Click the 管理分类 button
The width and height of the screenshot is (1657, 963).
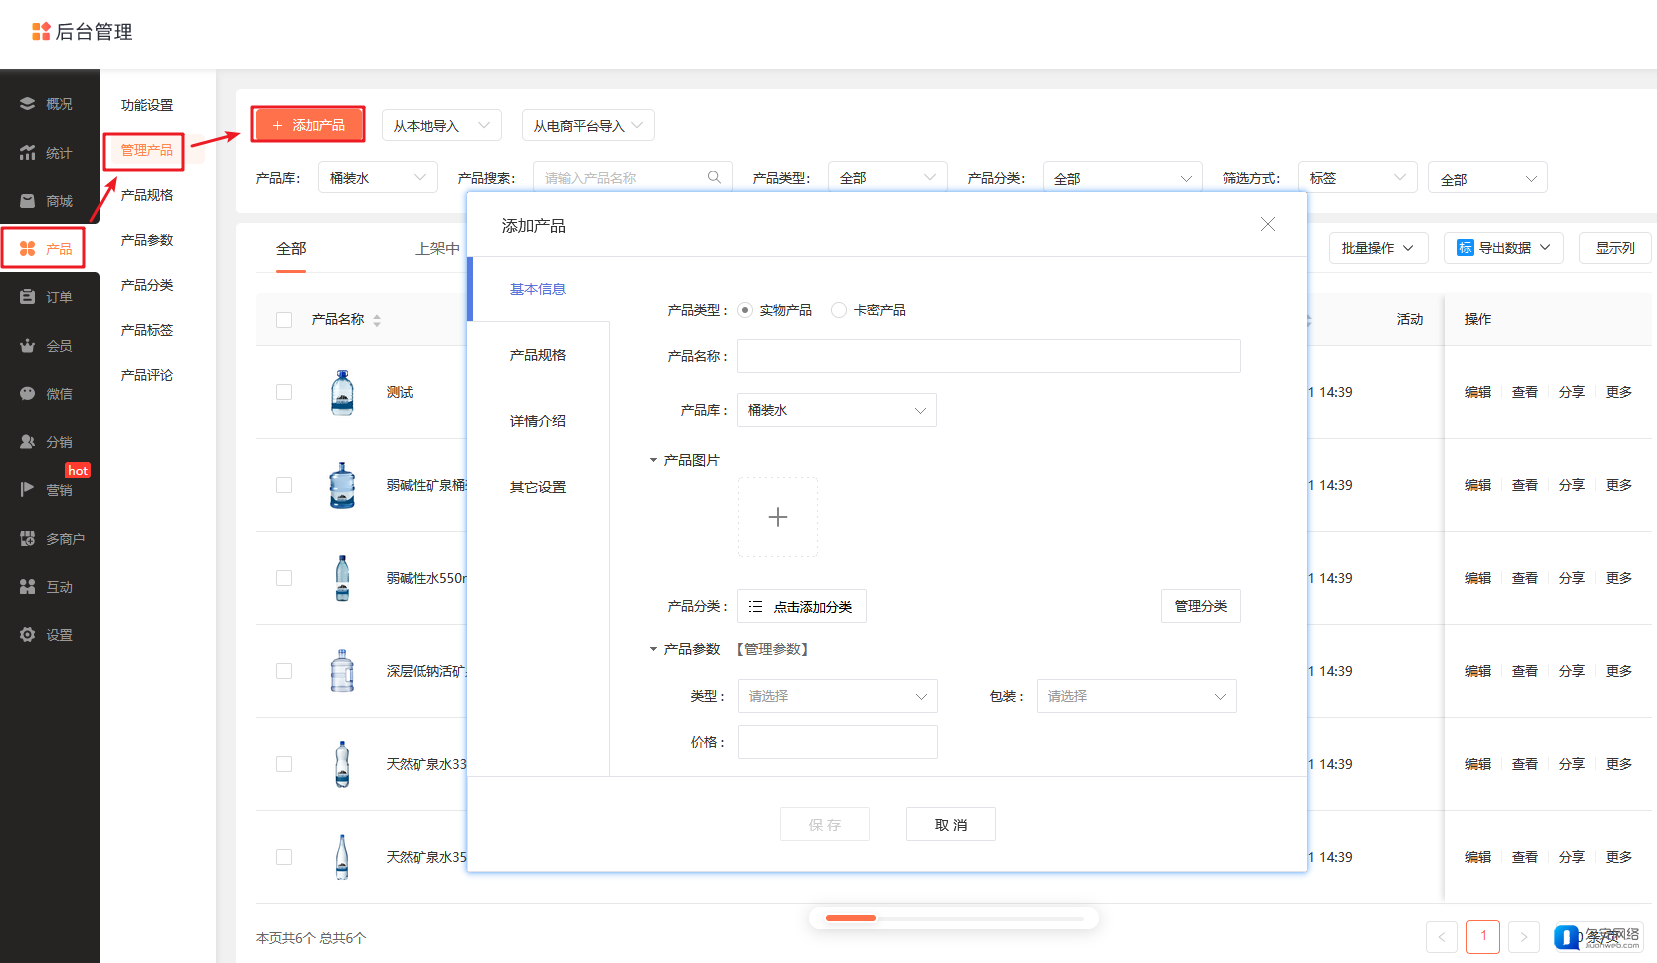[x=1200, y=606]
